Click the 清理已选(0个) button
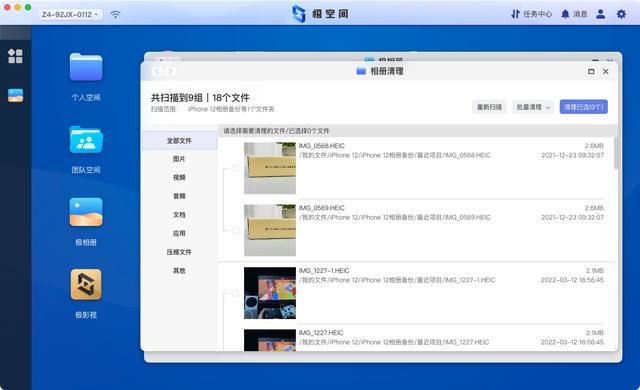The image size is (640, 390). click(x=584, y=107)
